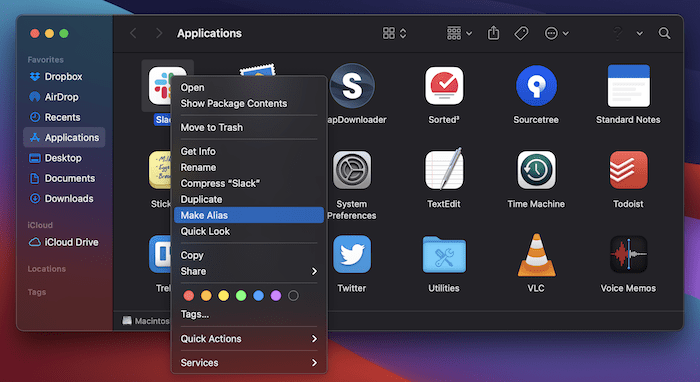The width and height of the screenshot is (700, 382).
Task: Apply the green tag color
Action: tap(241, 295)
